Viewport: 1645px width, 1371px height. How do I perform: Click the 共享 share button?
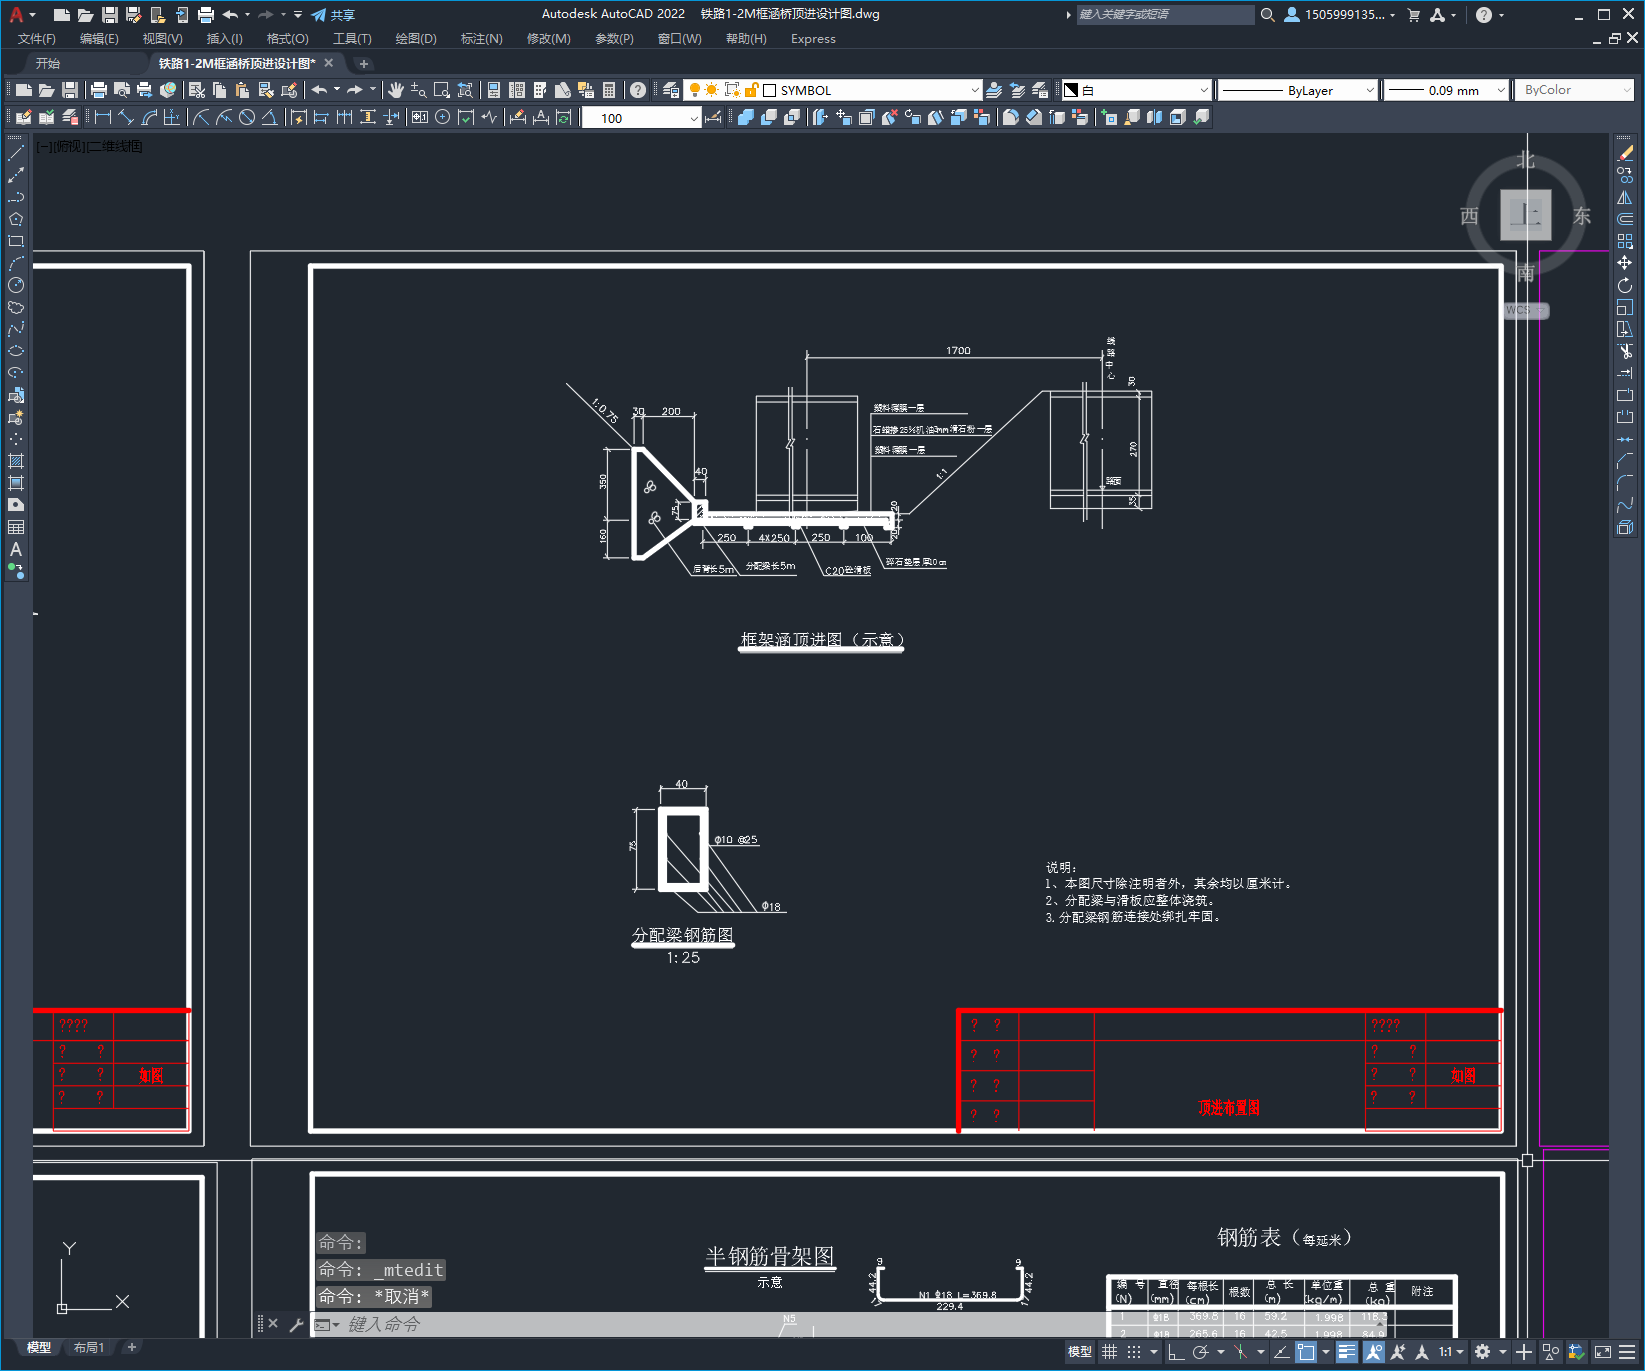point(333,15)
